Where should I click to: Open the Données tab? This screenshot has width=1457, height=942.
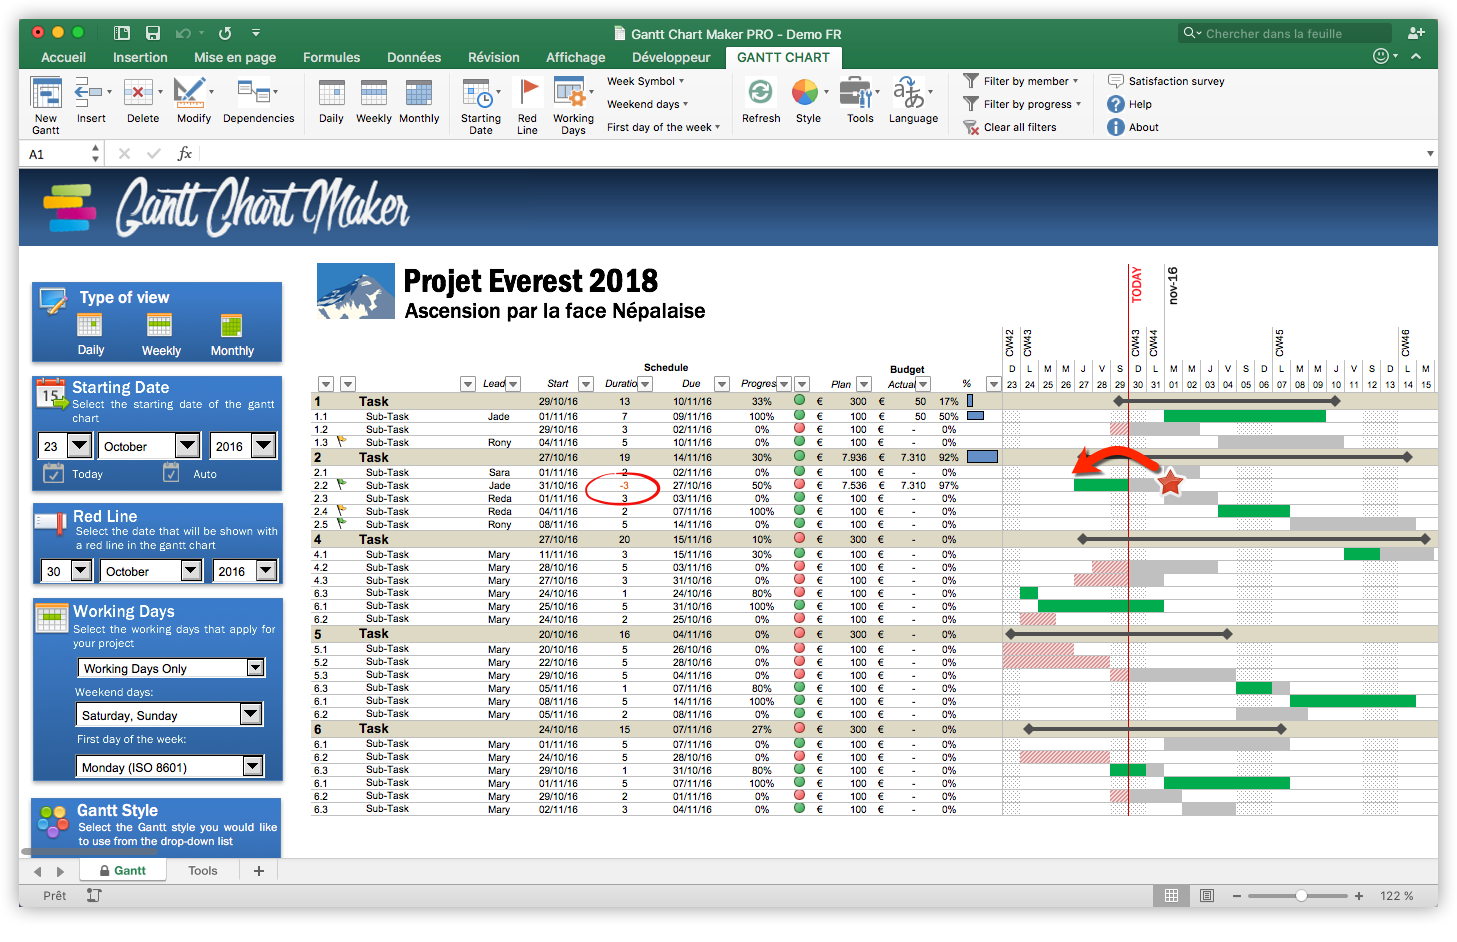tap(414, 57)
